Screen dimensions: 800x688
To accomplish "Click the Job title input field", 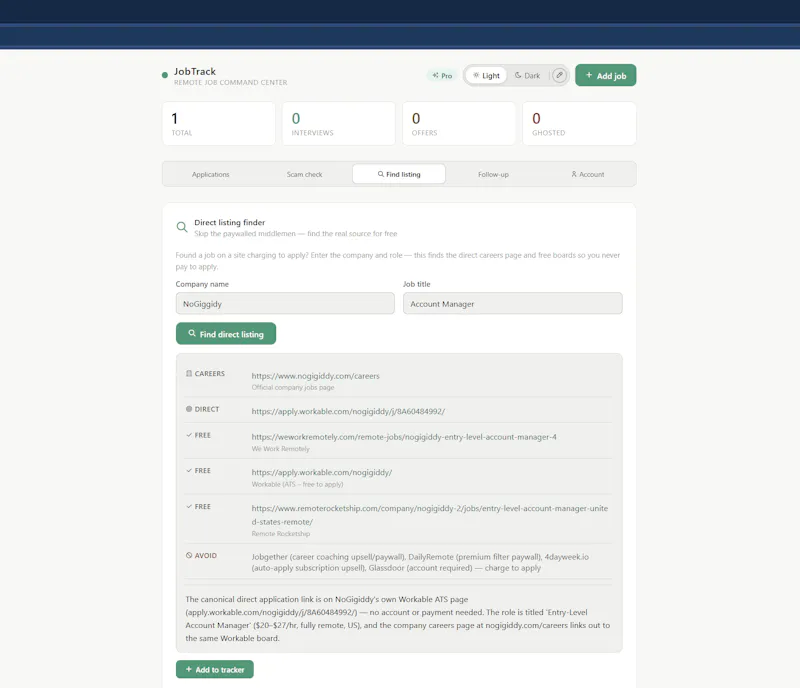I will click(513, 303).
